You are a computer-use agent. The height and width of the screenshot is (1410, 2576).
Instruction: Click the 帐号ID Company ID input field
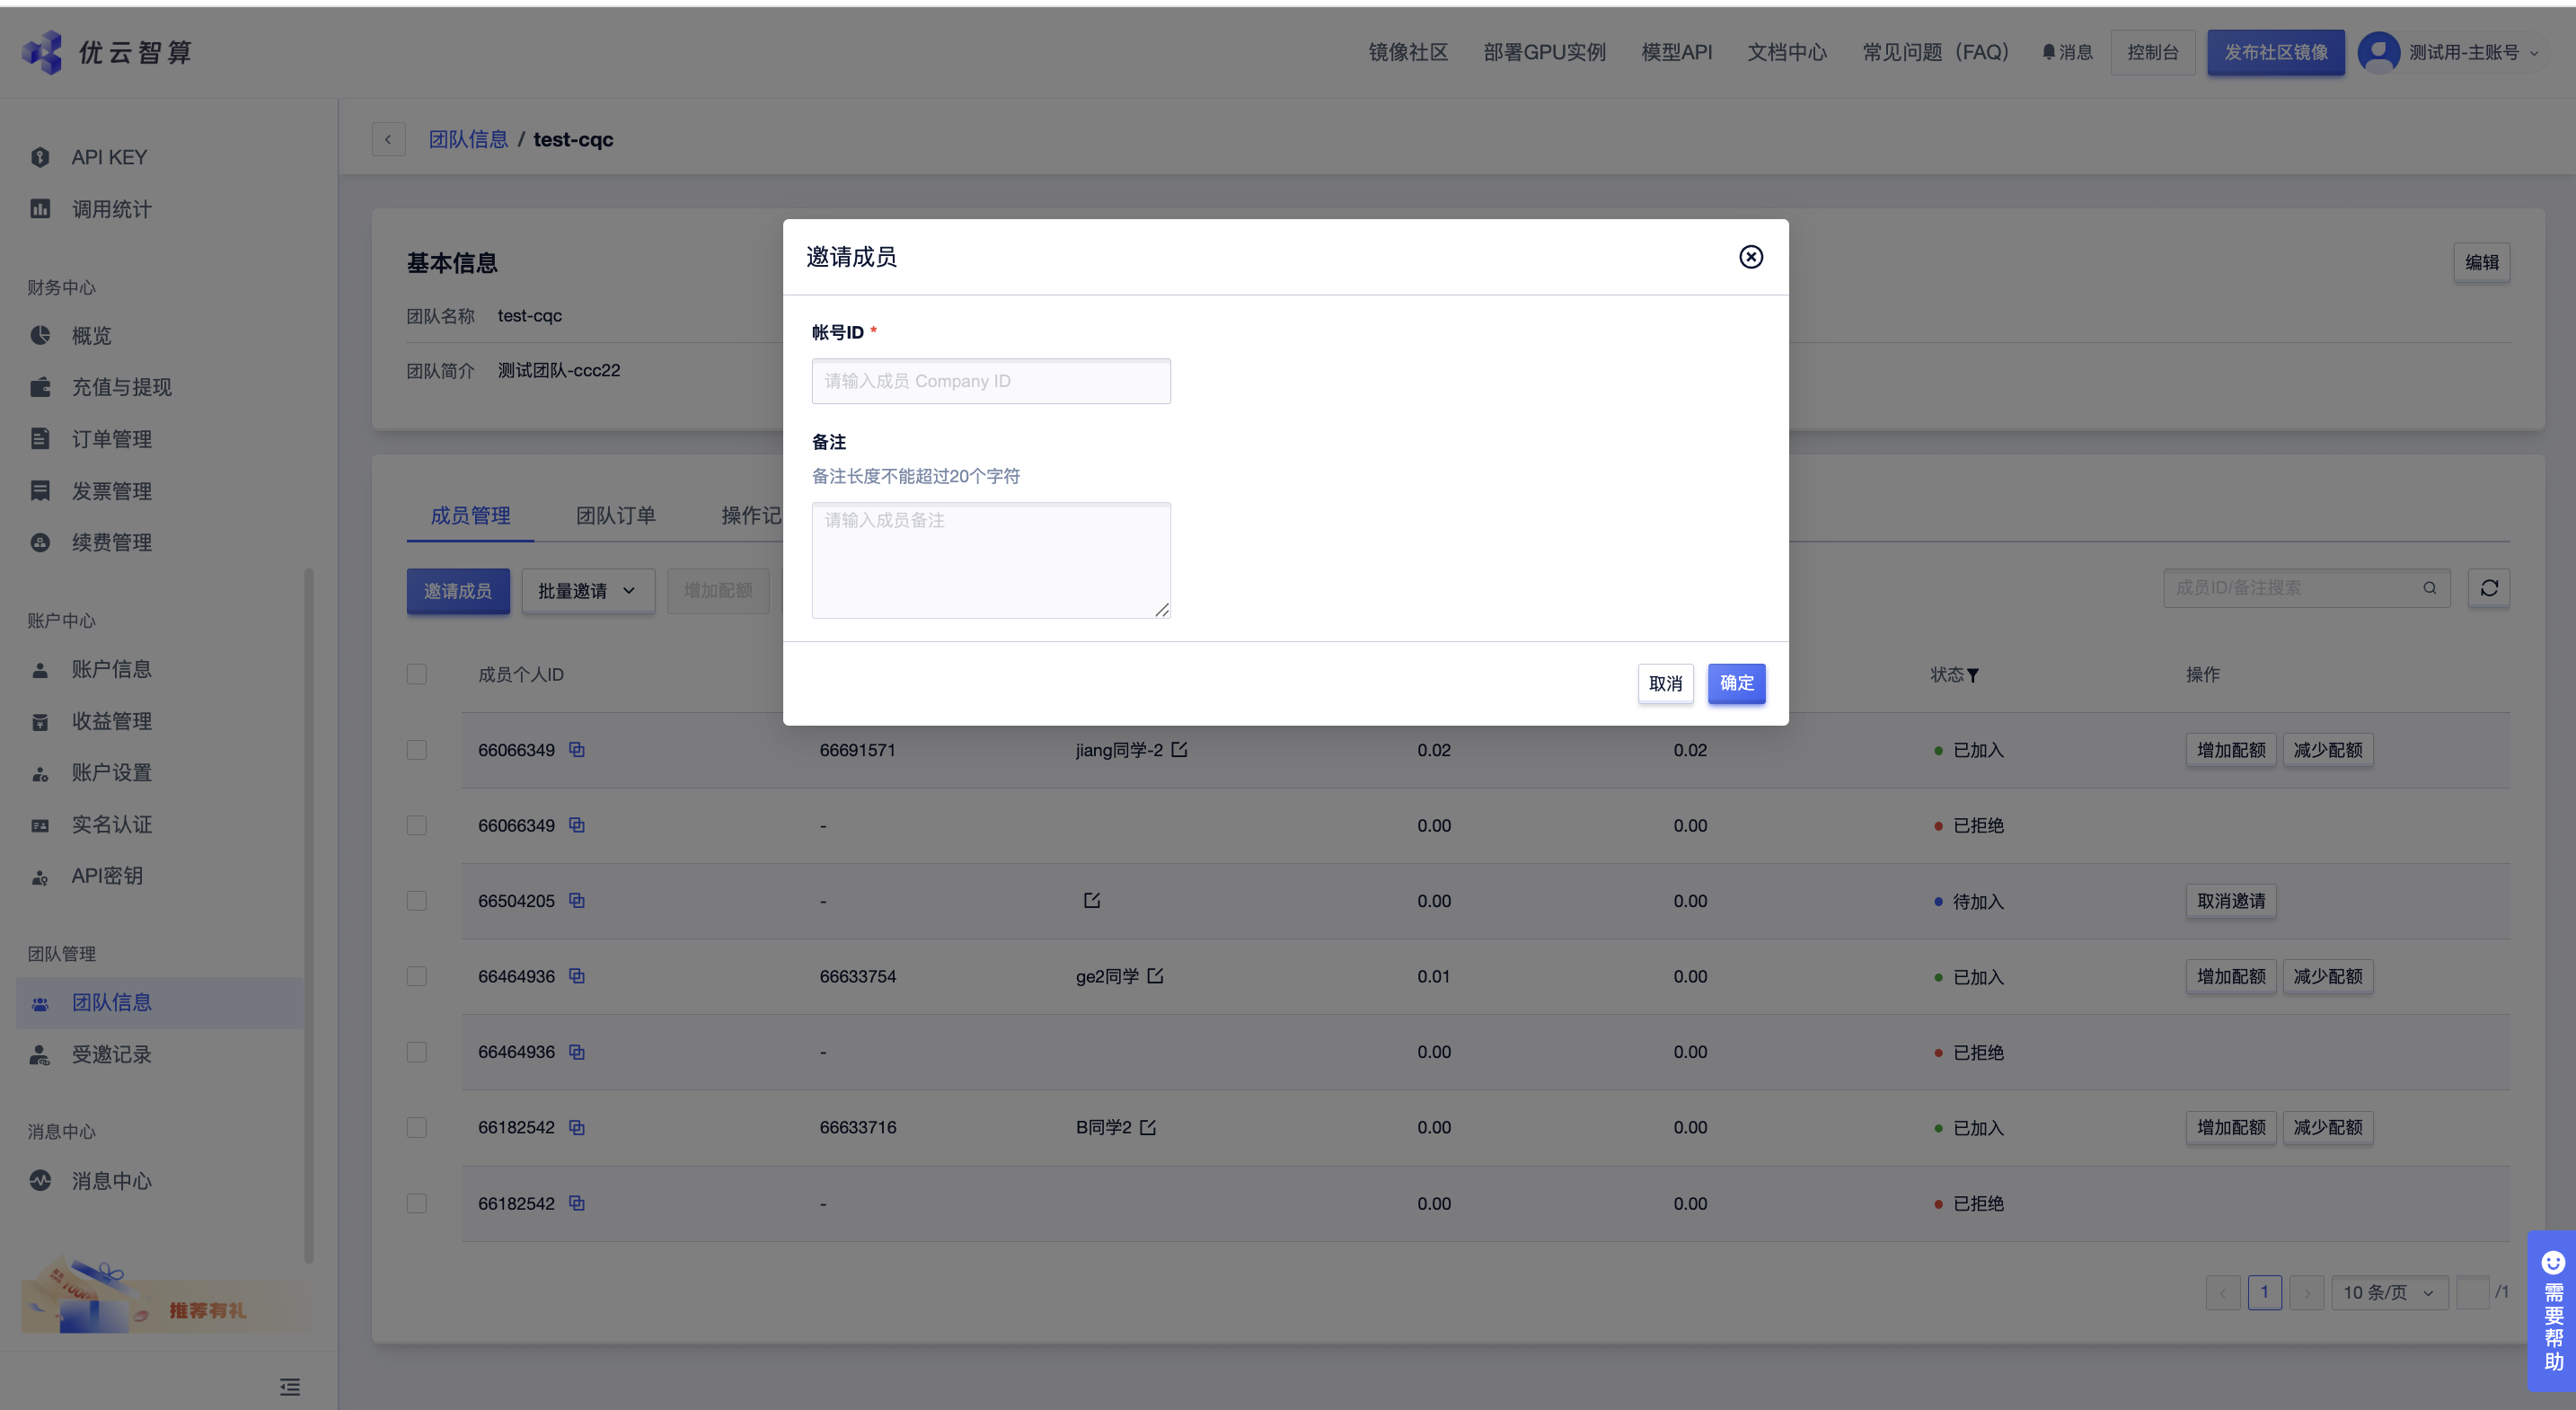click(990, 381)
